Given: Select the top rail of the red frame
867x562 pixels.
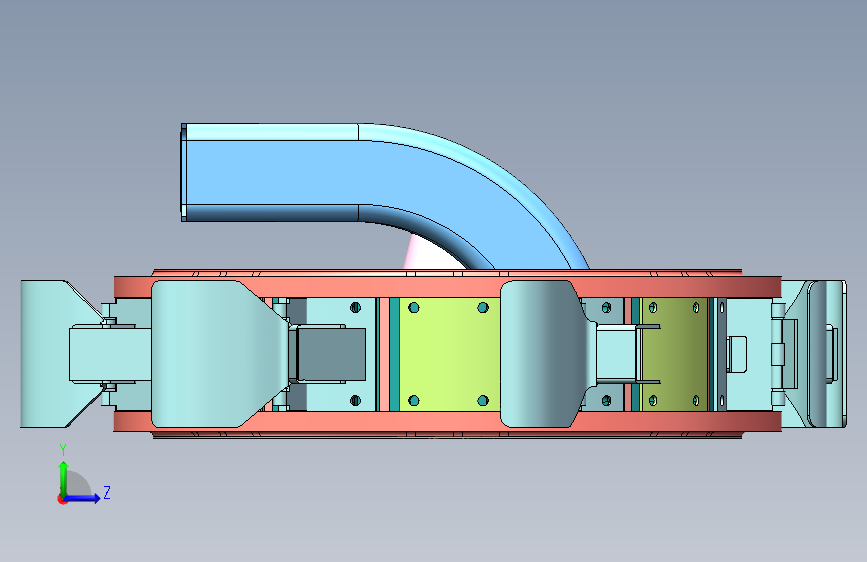Looking at the screenshot, I should pyautogui.click(x=448, y=288).
